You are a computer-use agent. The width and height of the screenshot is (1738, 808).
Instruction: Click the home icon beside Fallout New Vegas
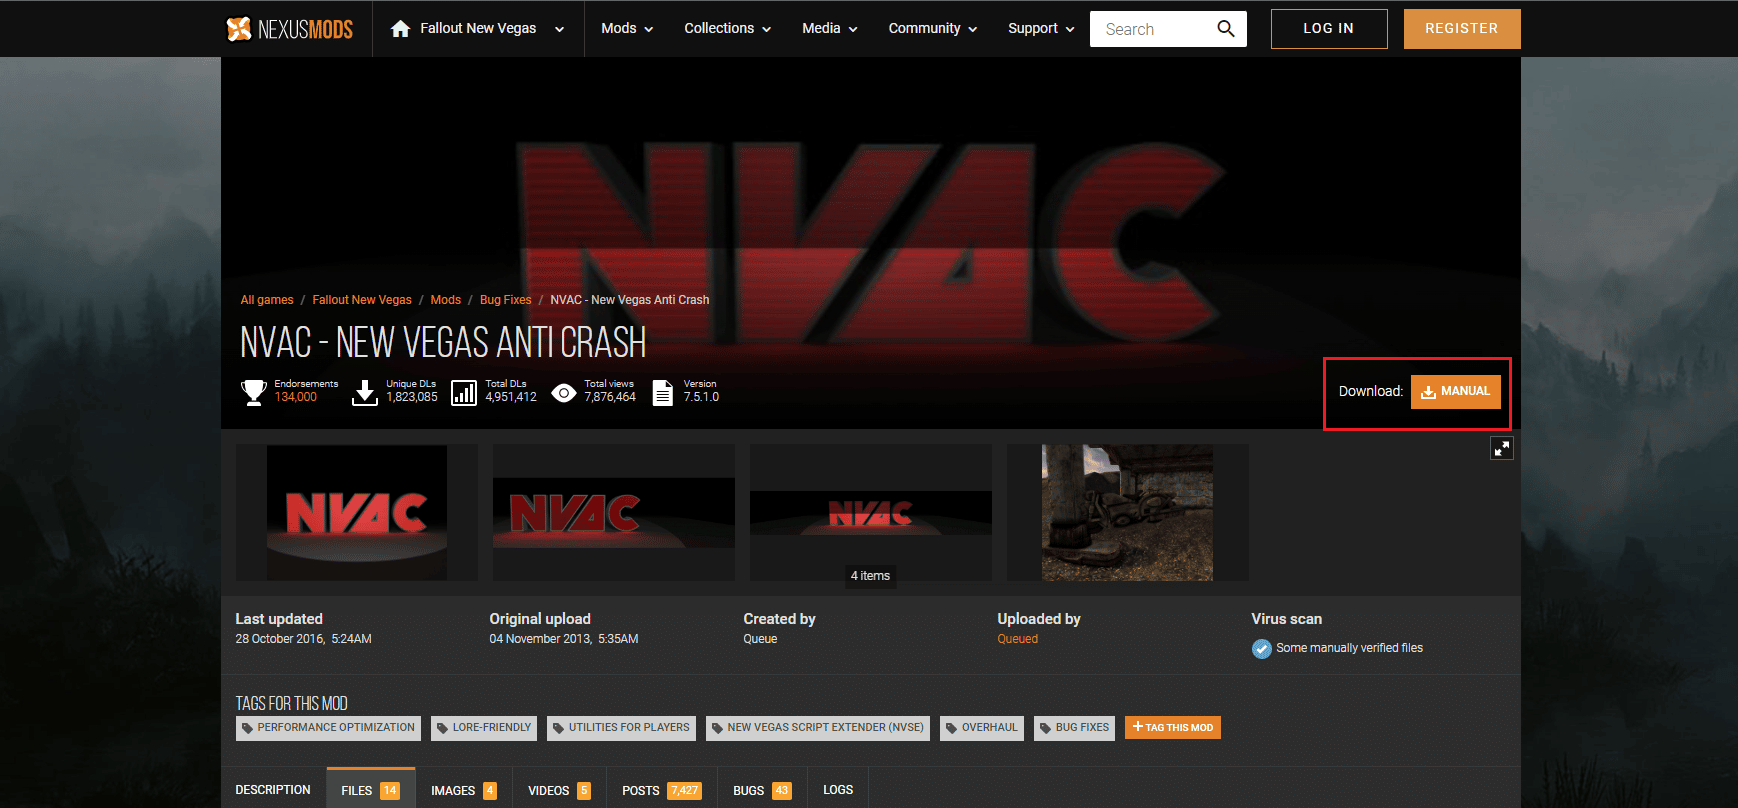(400, 28)
